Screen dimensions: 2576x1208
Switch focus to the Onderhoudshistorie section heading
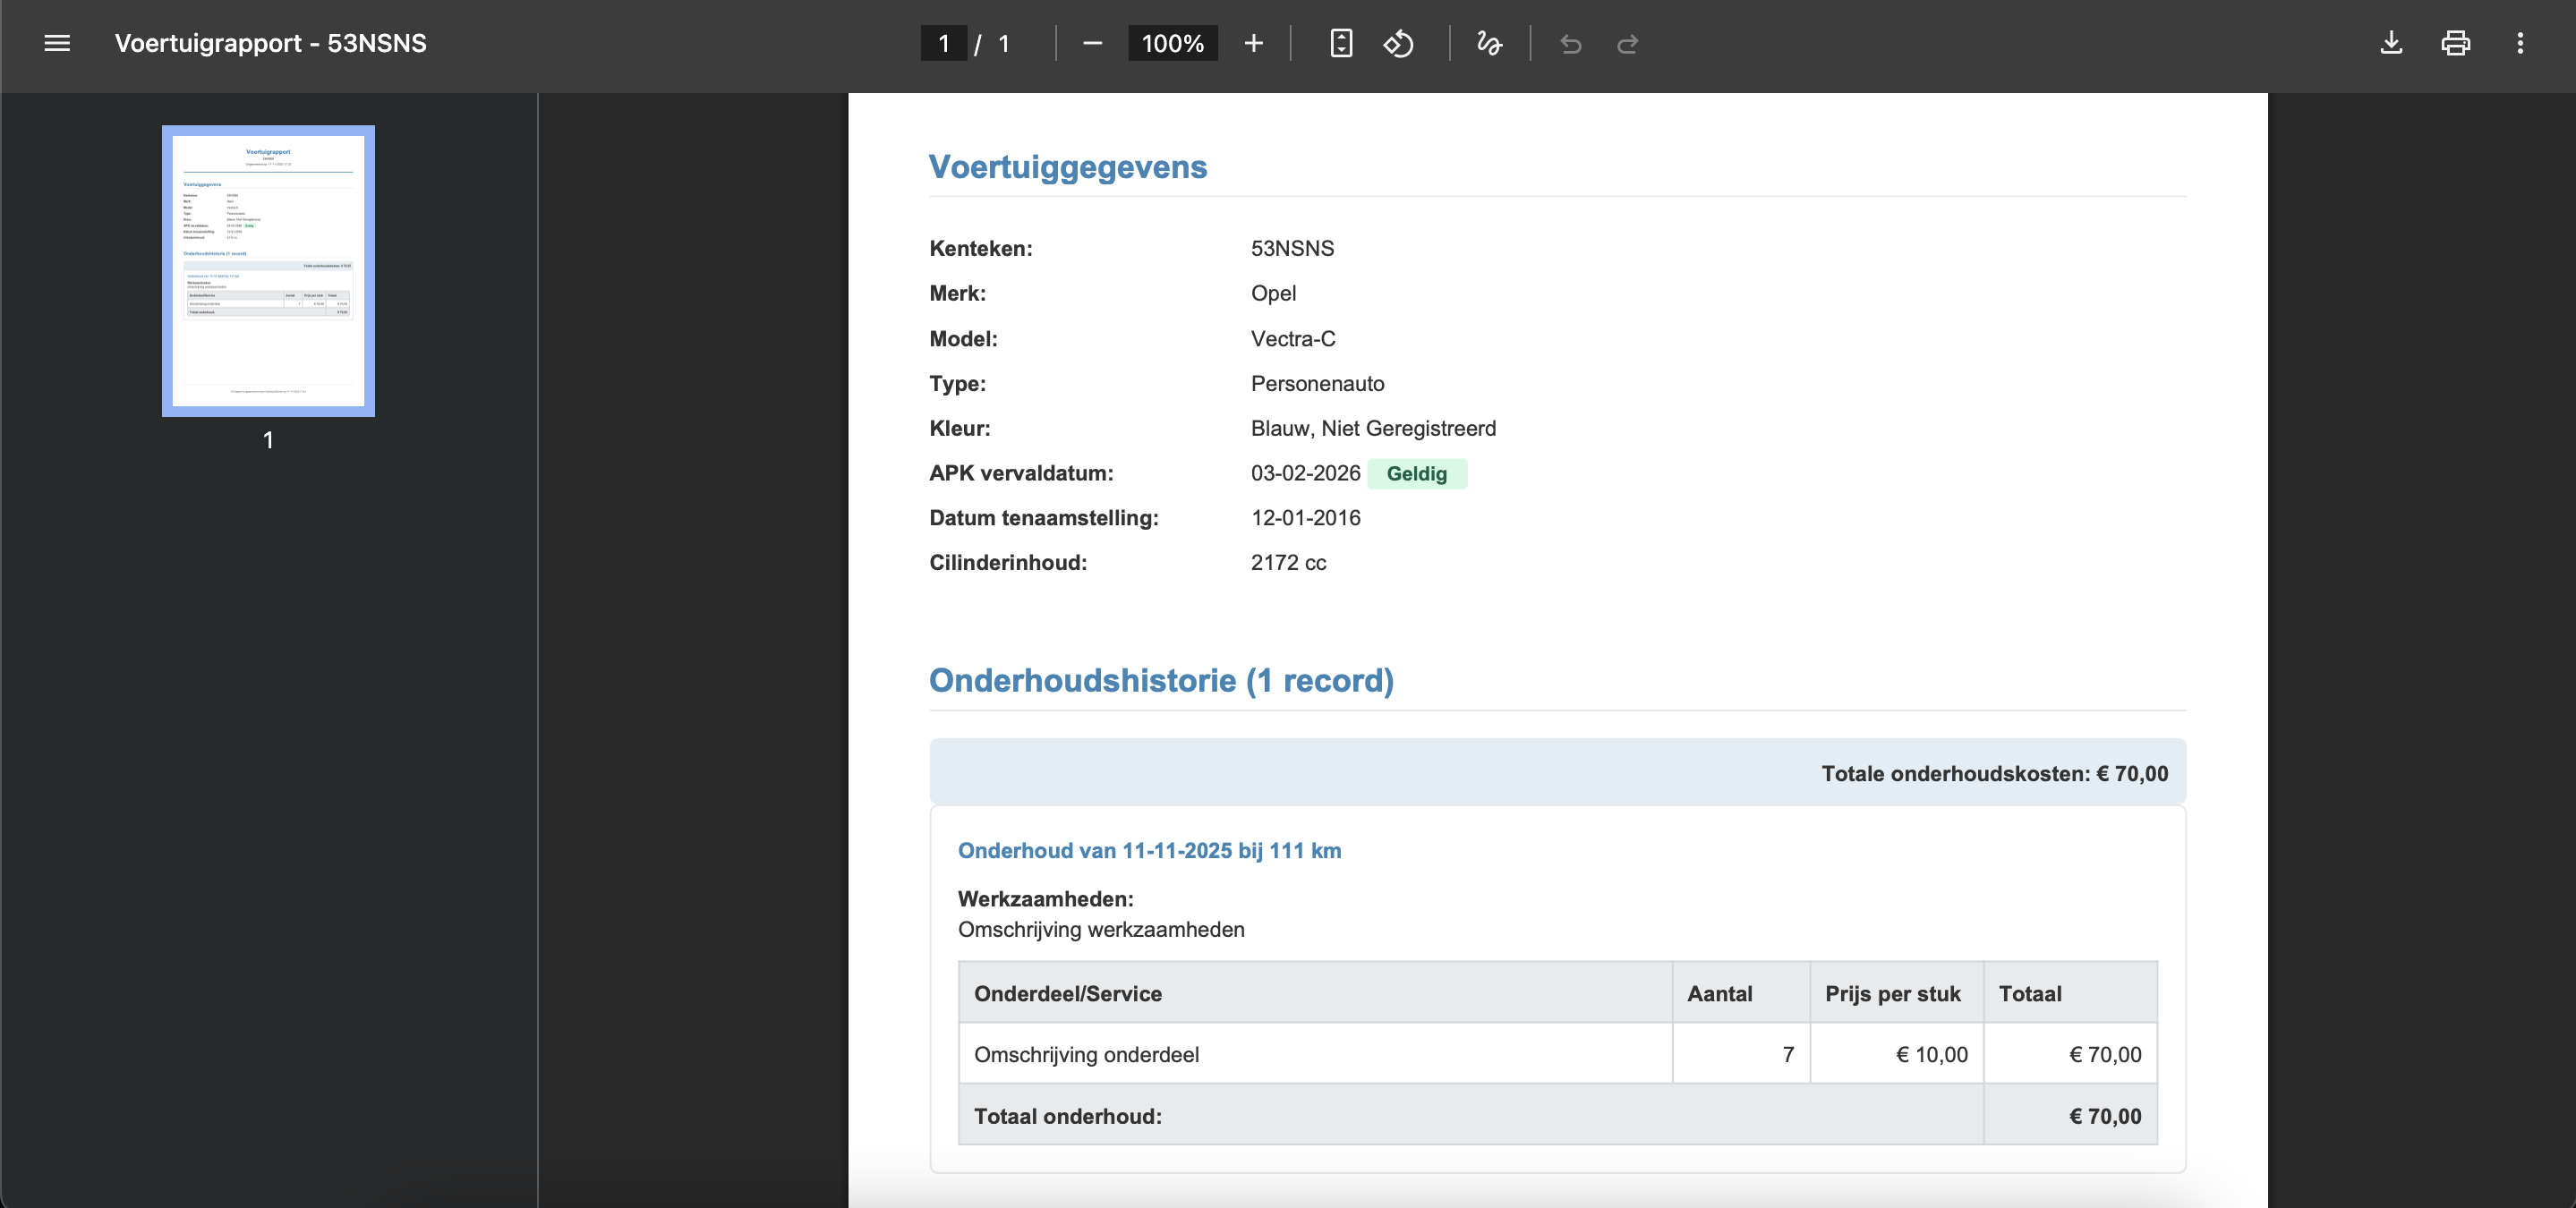[x=1161, y=680]
